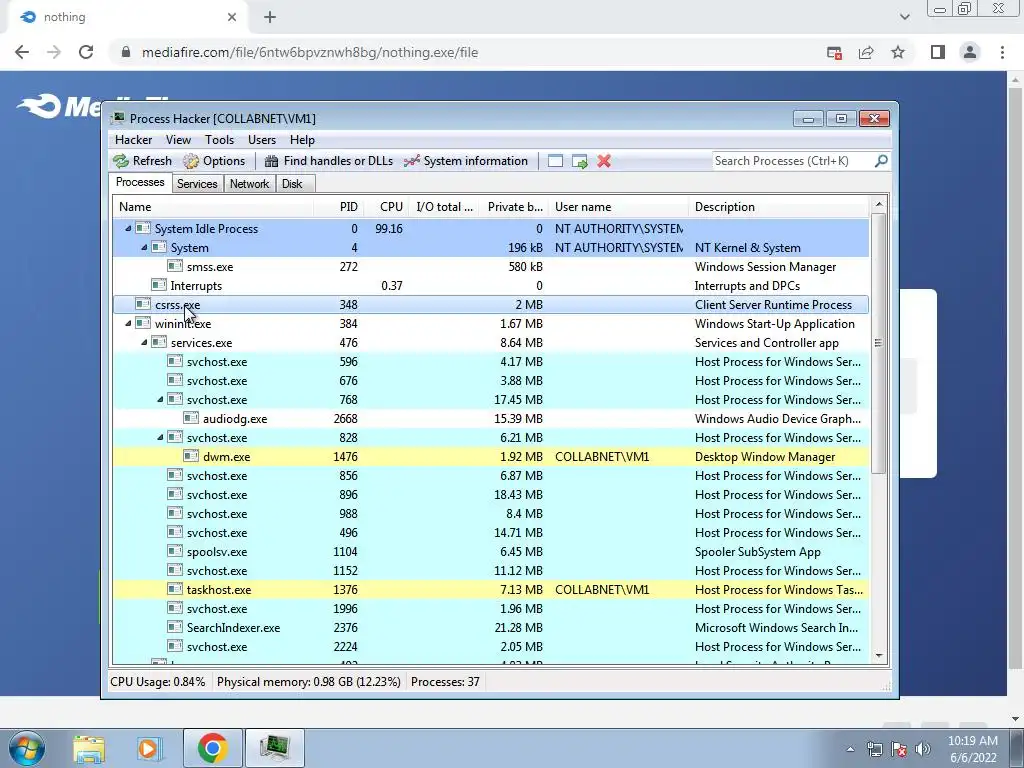Click the Refresh toolbar button
The width and height of the screenshot is (1024, 768).
(x=142, y=161)
